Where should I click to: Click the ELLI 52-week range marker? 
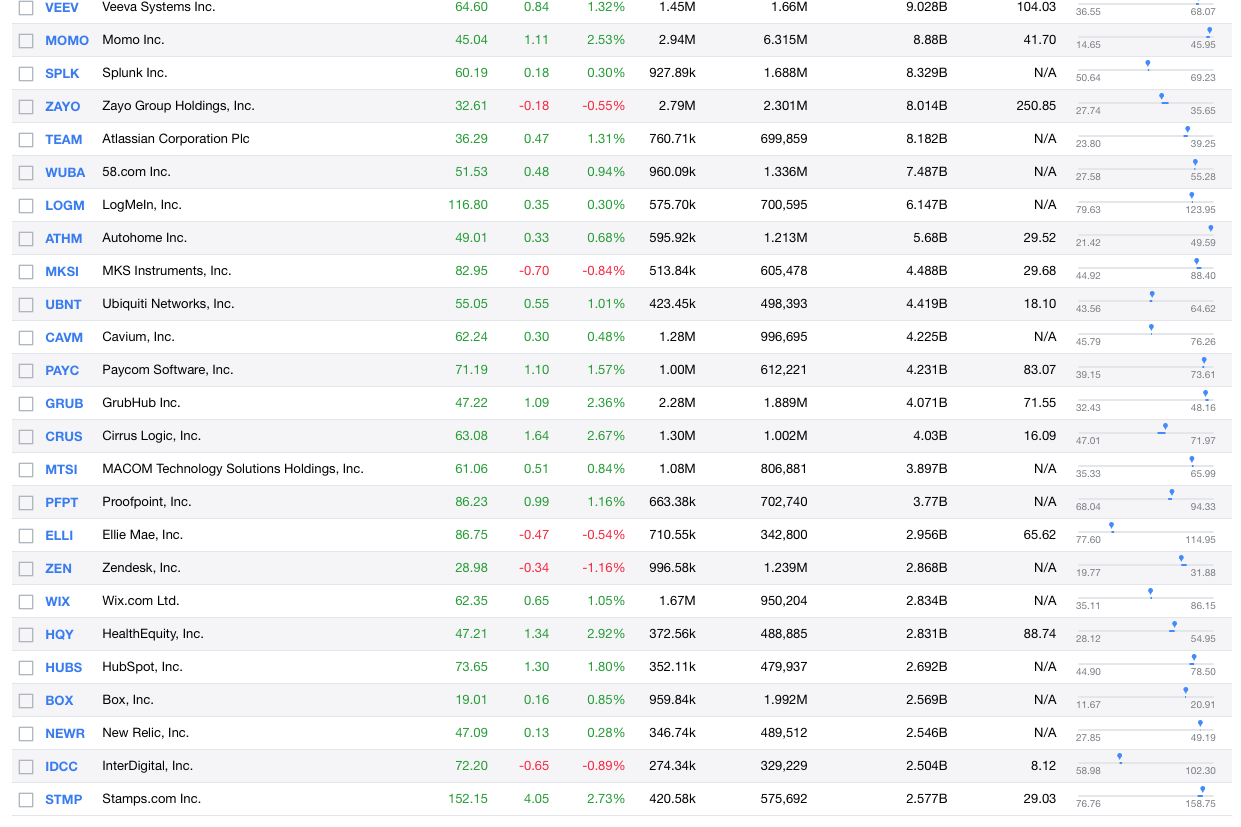[x=1111, y=526]
